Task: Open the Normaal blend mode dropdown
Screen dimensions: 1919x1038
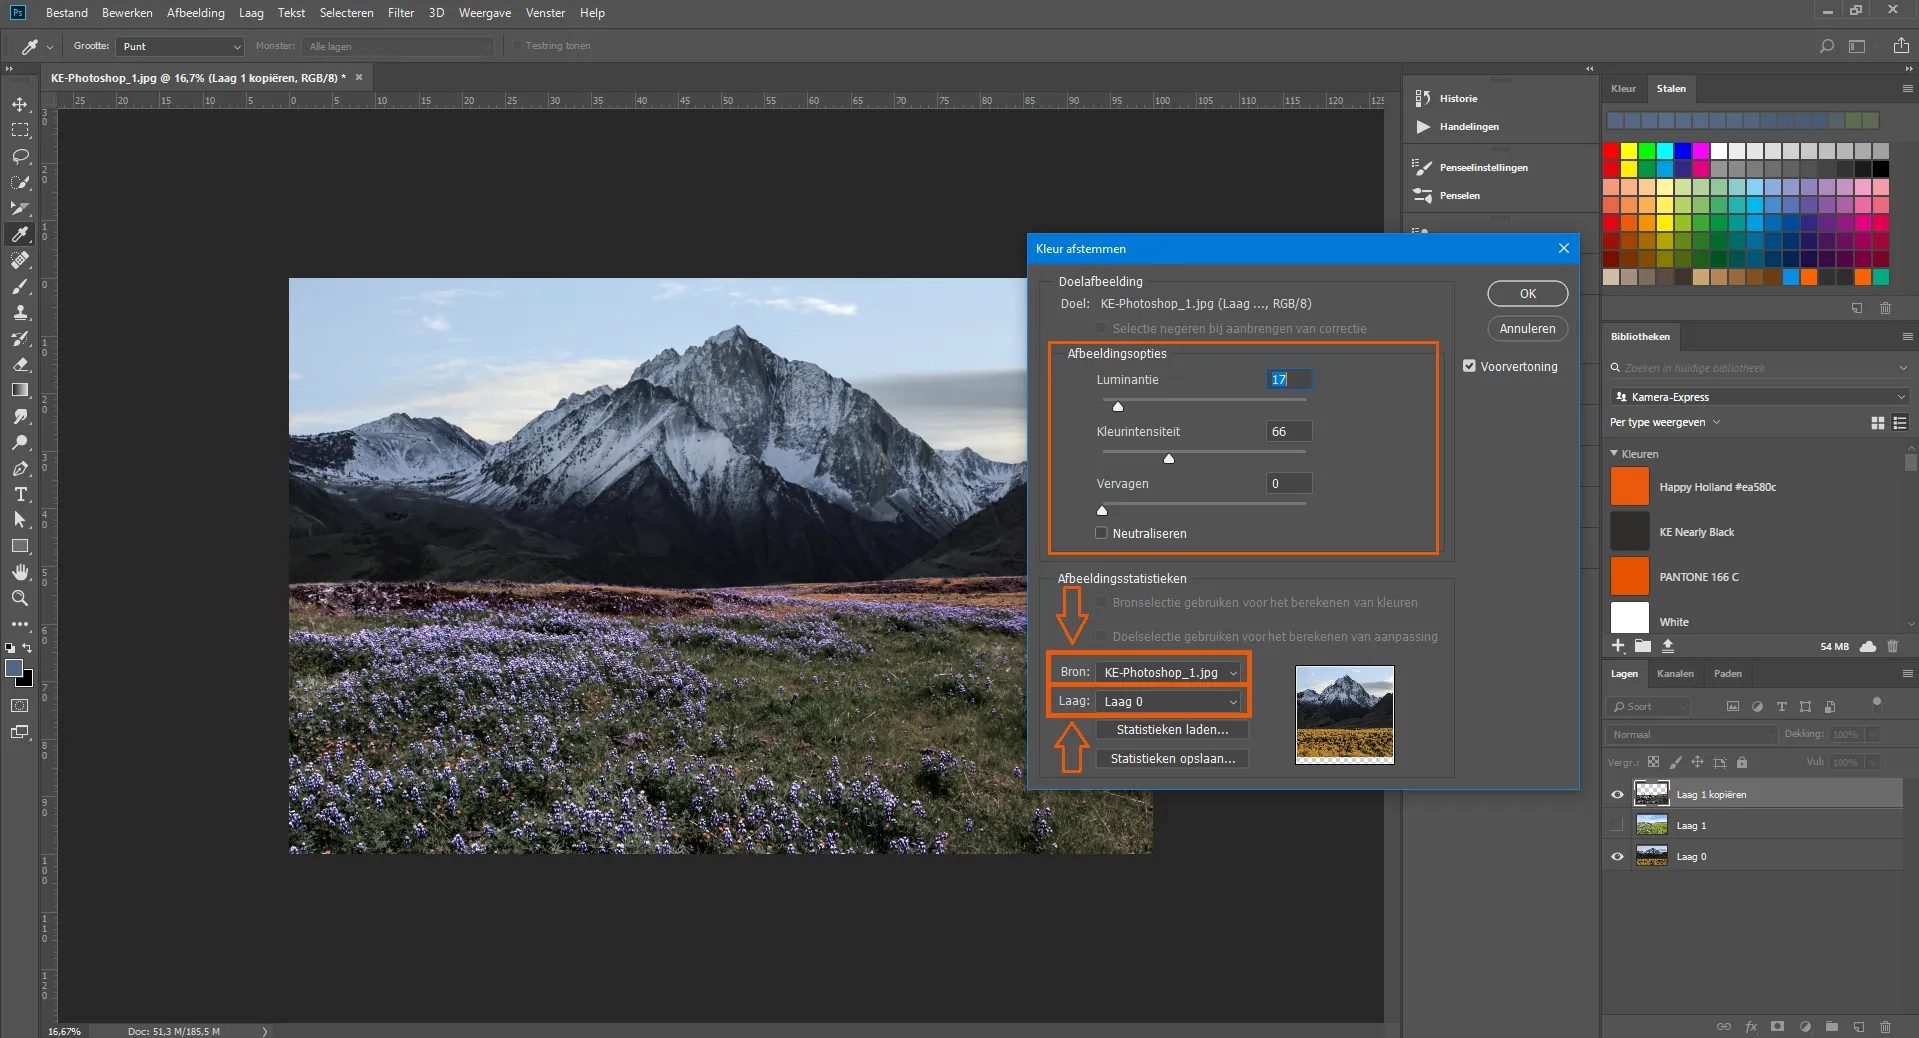Action: pyautogui.click(x=1692, y=734)
